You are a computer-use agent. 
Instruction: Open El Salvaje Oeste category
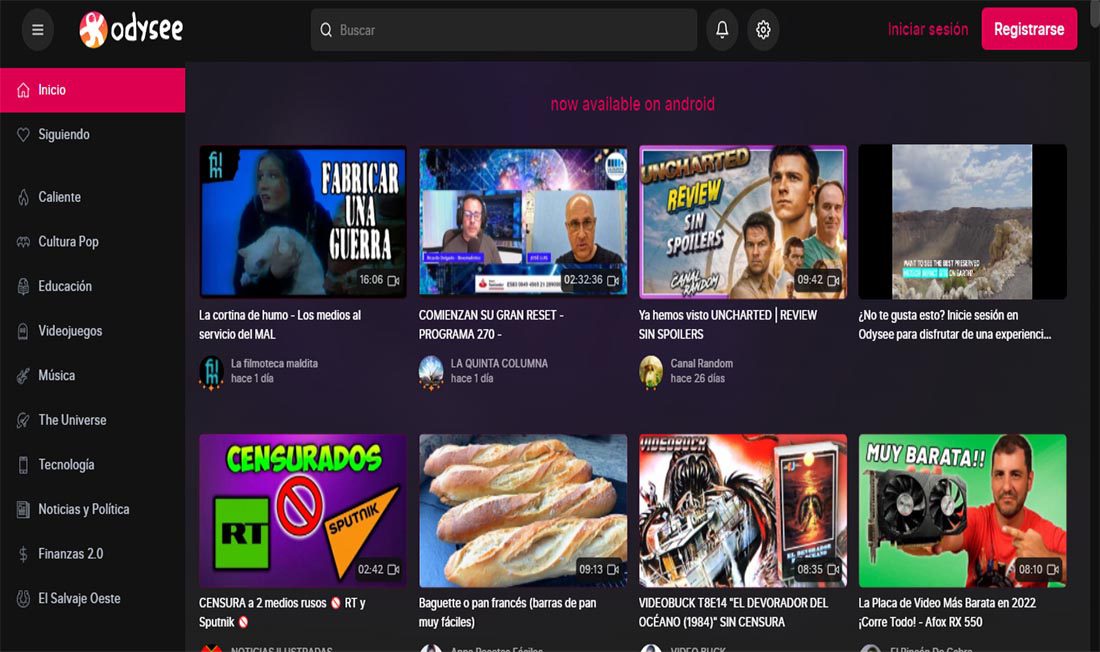tap(93, 598)
